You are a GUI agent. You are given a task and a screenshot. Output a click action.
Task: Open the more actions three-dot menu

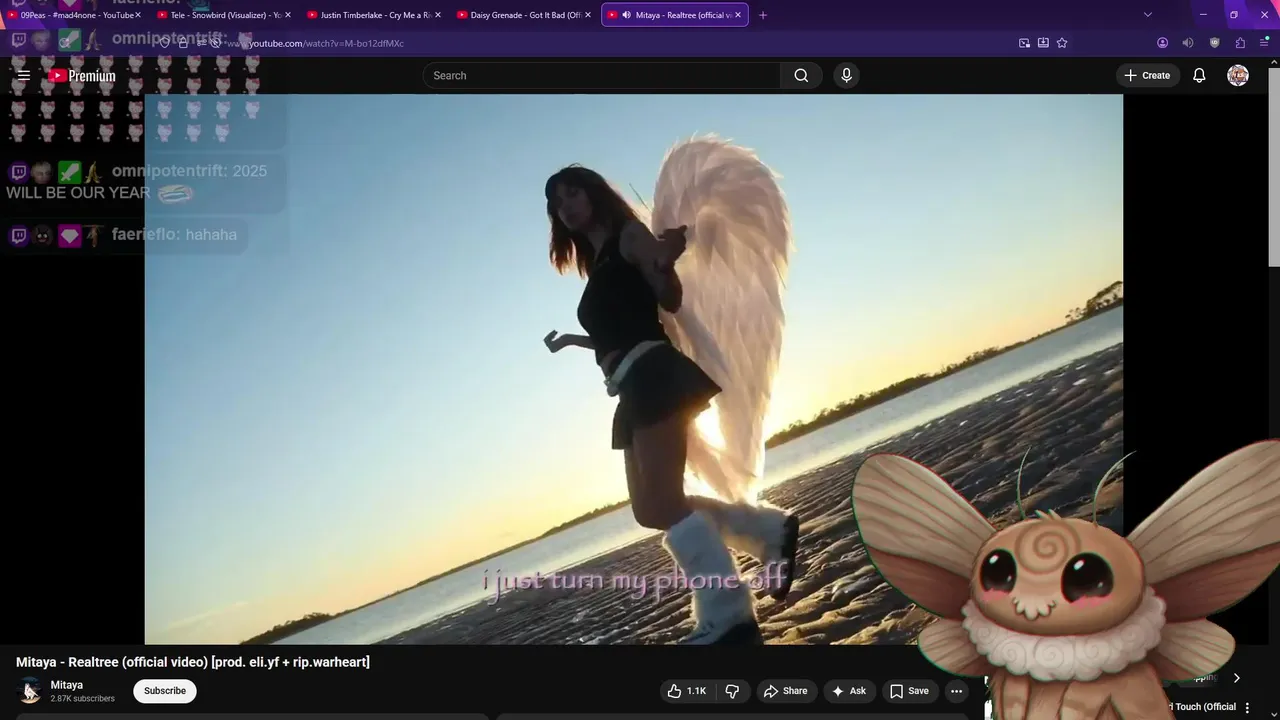956,691
